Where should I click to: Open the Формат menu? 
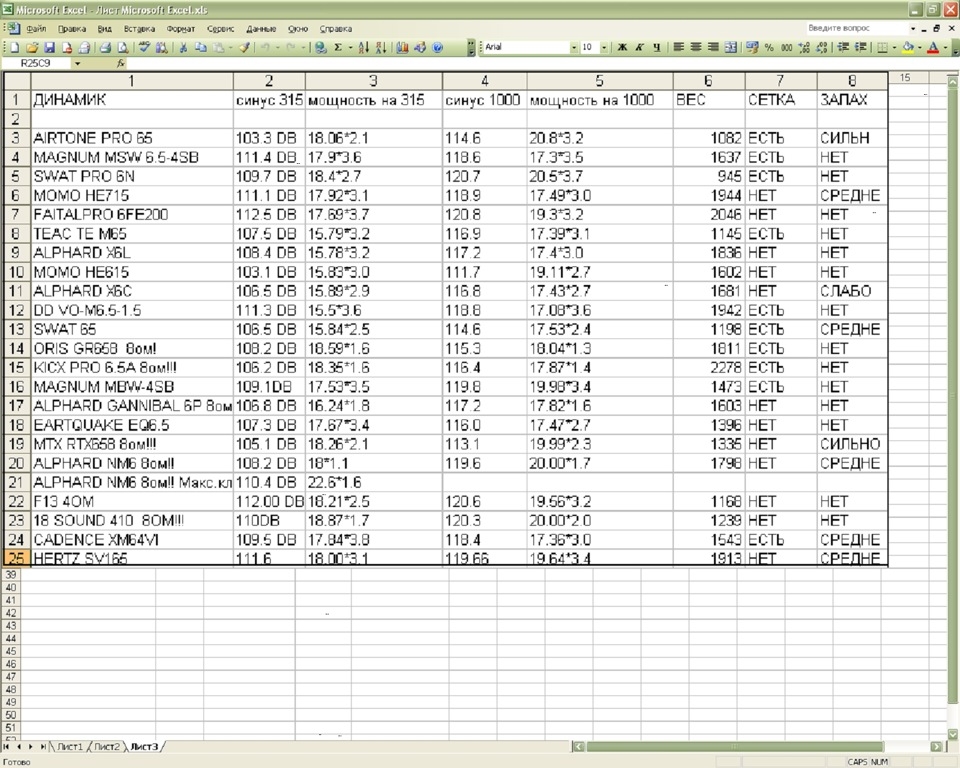pyautogui.click(x=181, y=29)
